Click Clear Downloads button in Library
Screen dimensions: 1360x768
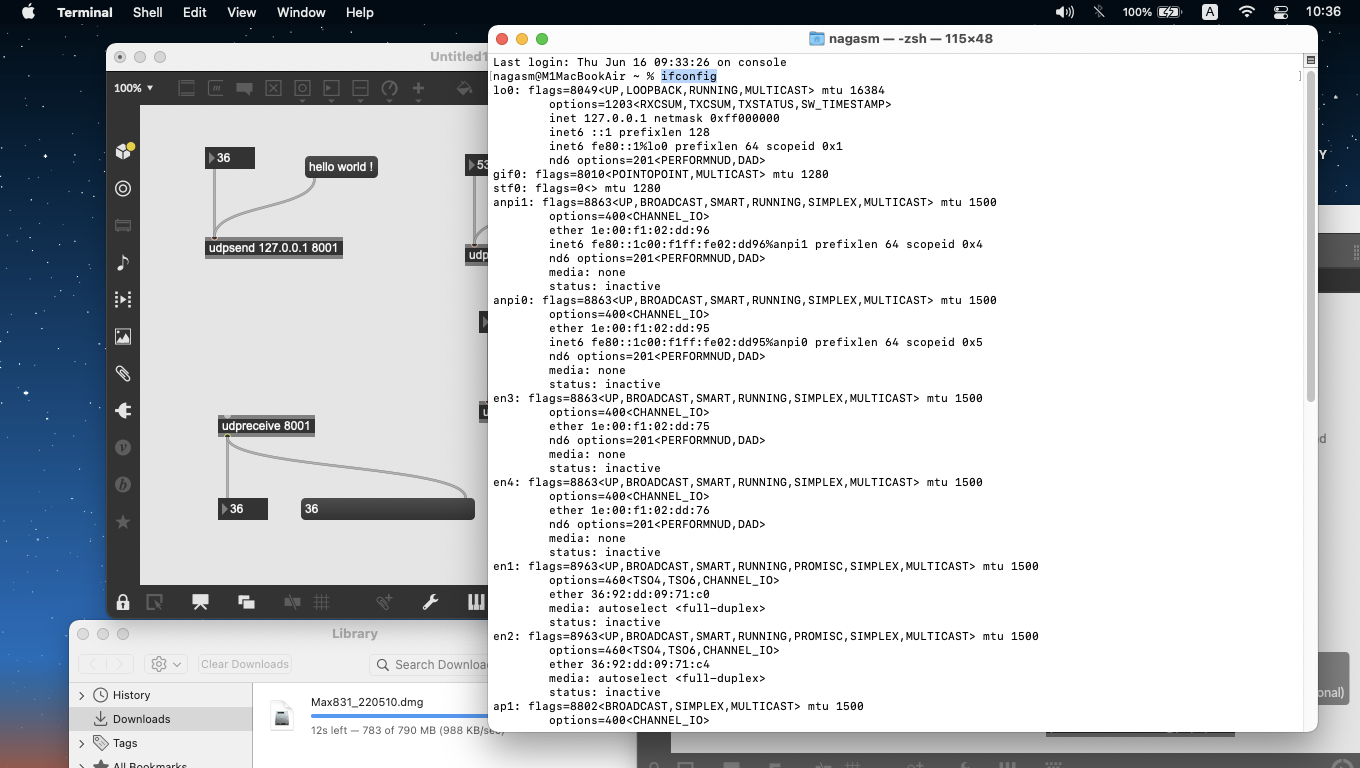pos(245,664)
